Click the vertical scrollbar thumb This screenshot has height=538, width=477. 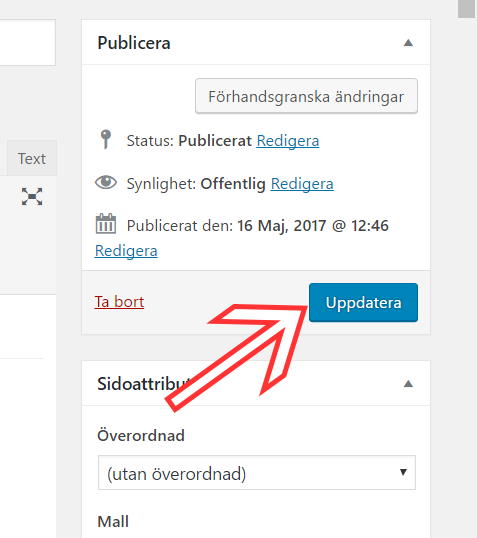pos(466,9)
